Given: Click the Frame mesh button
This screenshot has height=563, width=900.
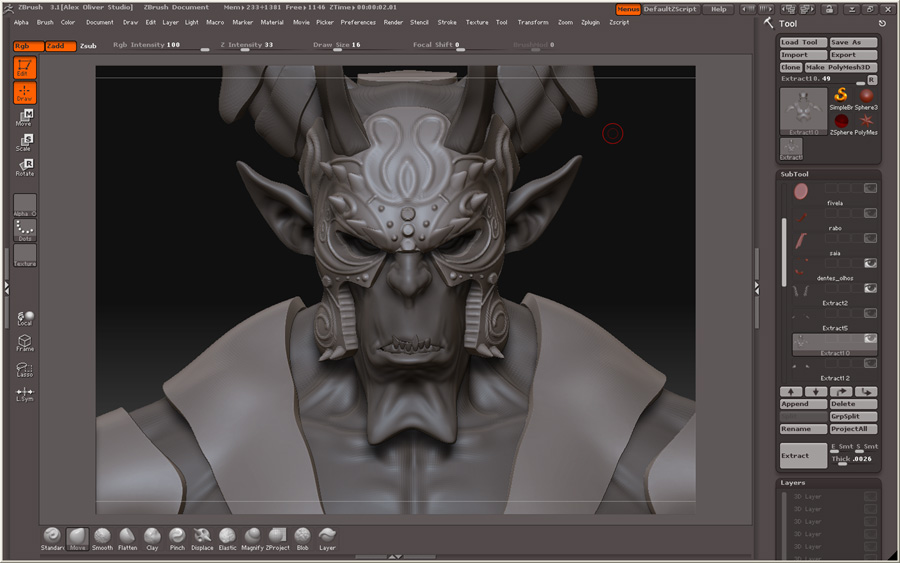Looking at the screenshot, I should tap(25, 343).
